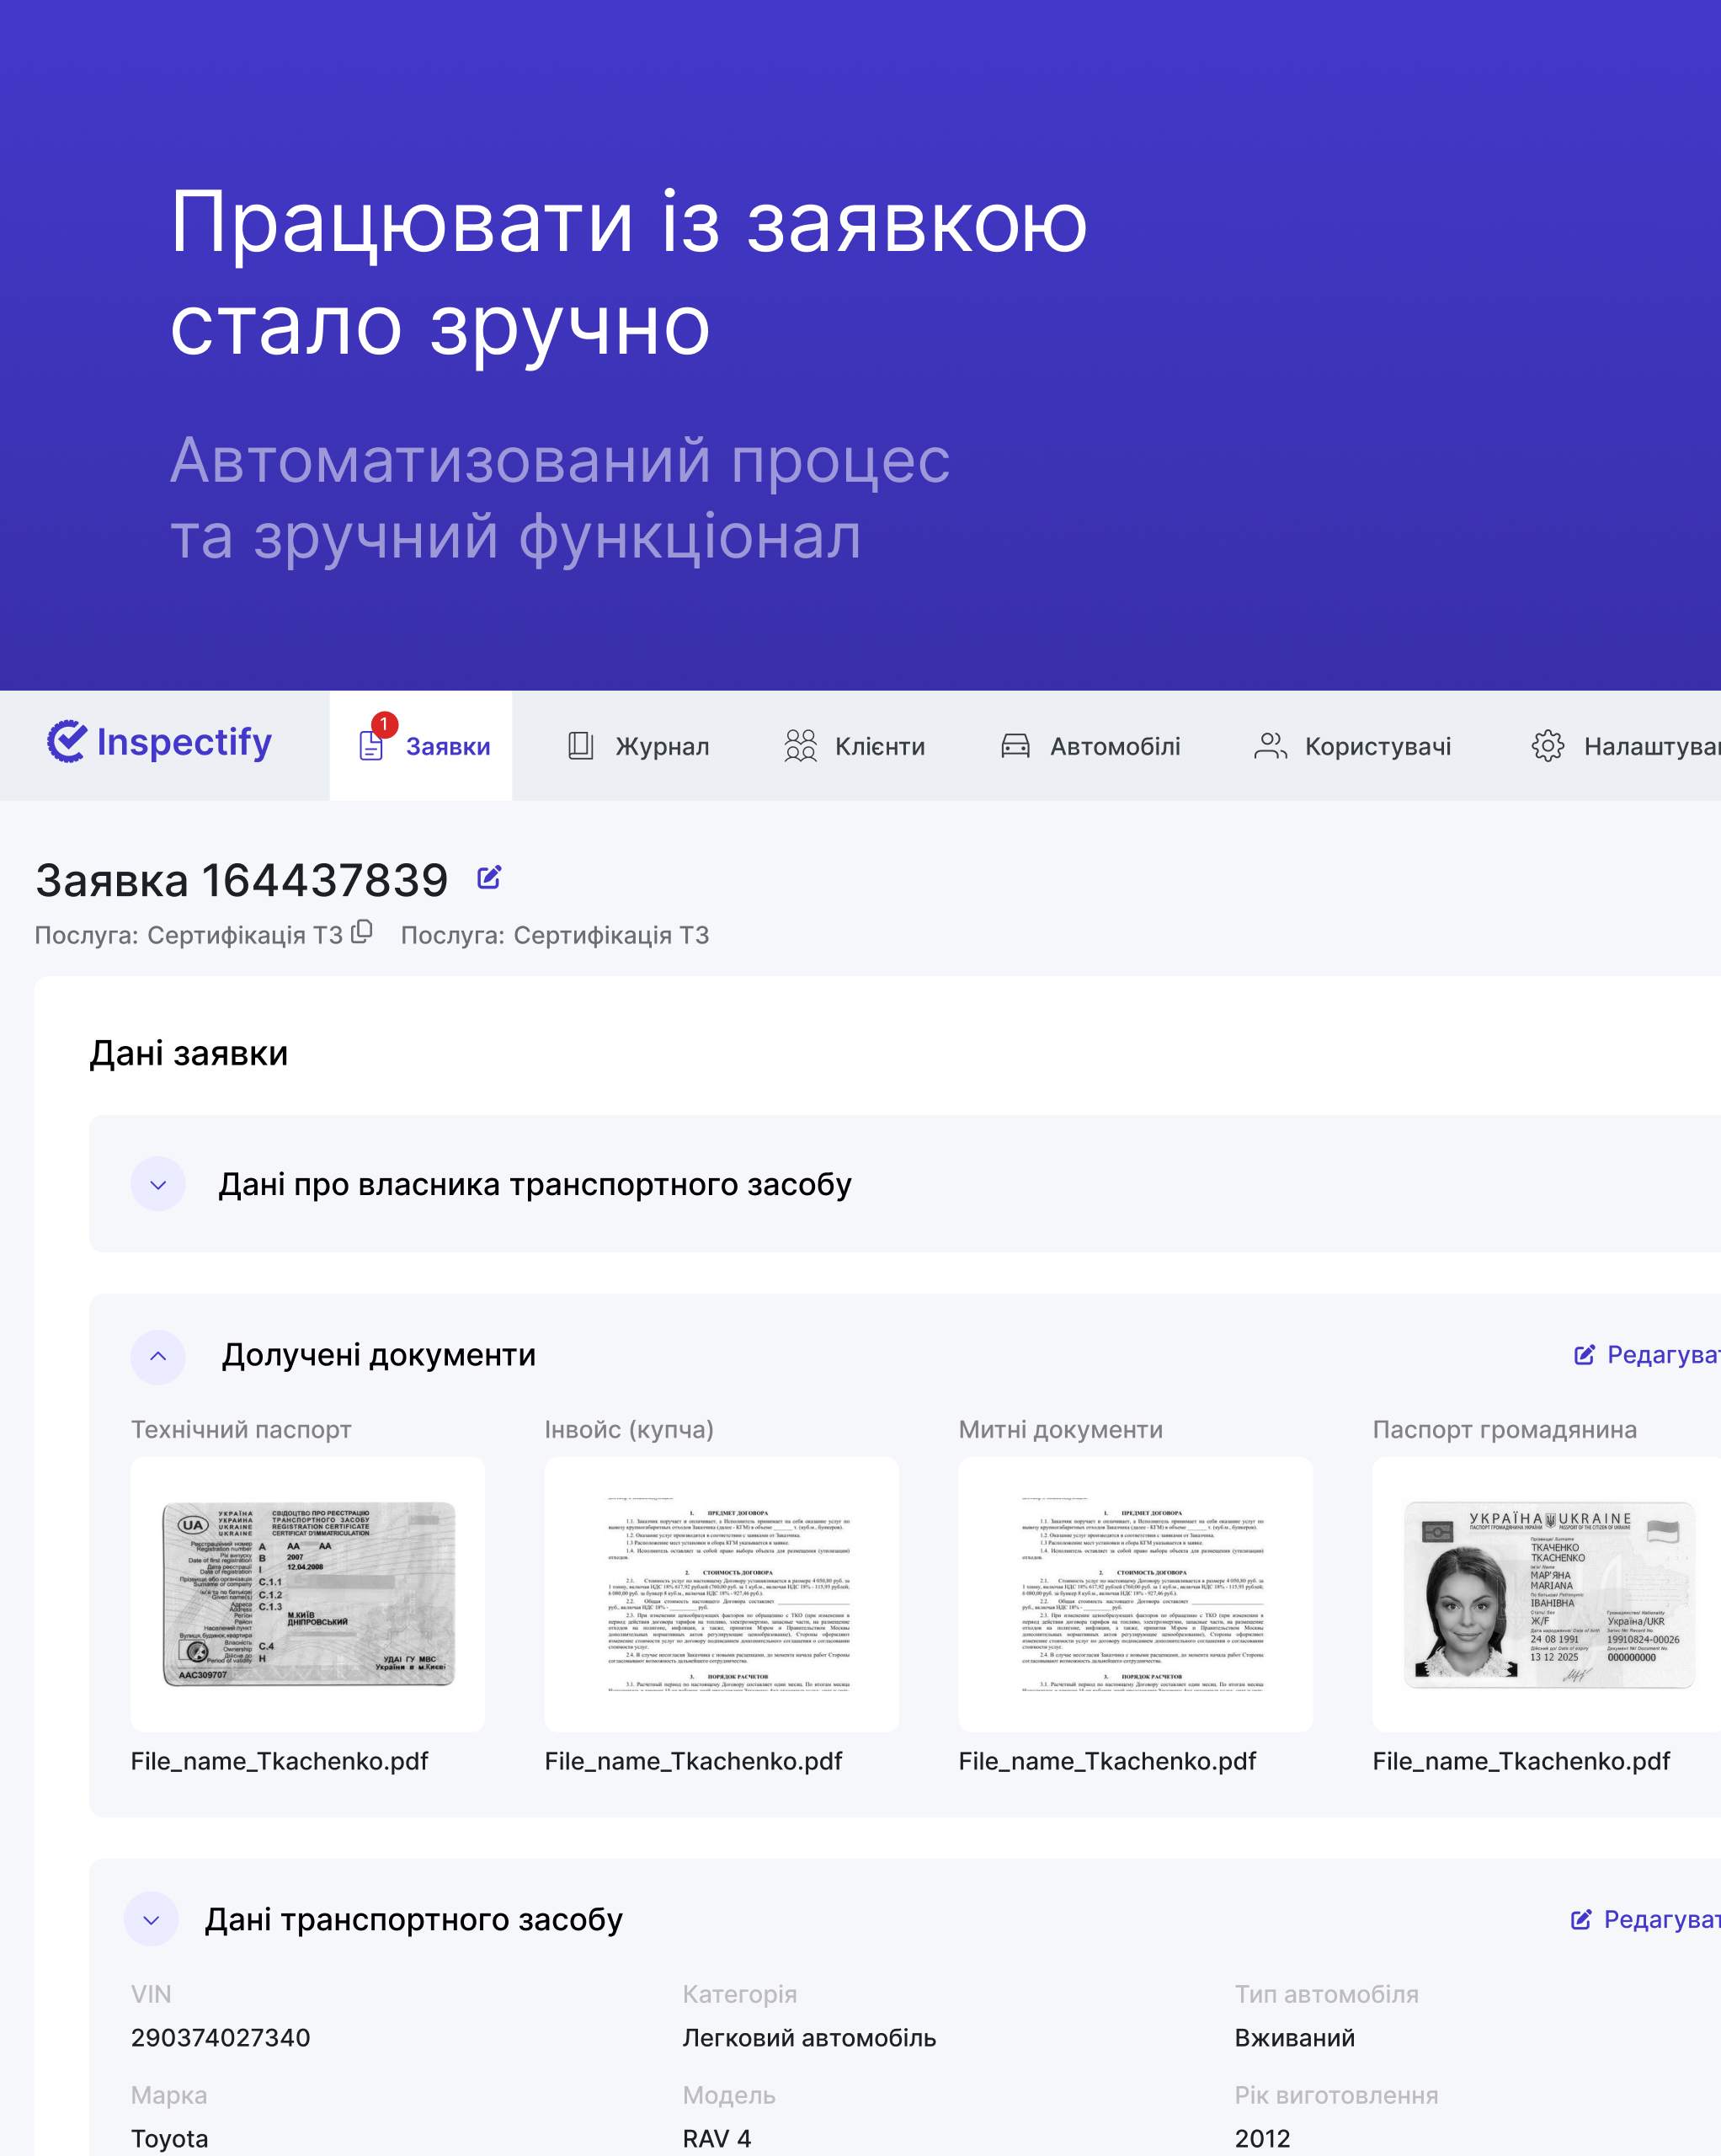1721x2156 pixels.
Task: Go to the Автомобілі tab
Action: pos(1114,747)
